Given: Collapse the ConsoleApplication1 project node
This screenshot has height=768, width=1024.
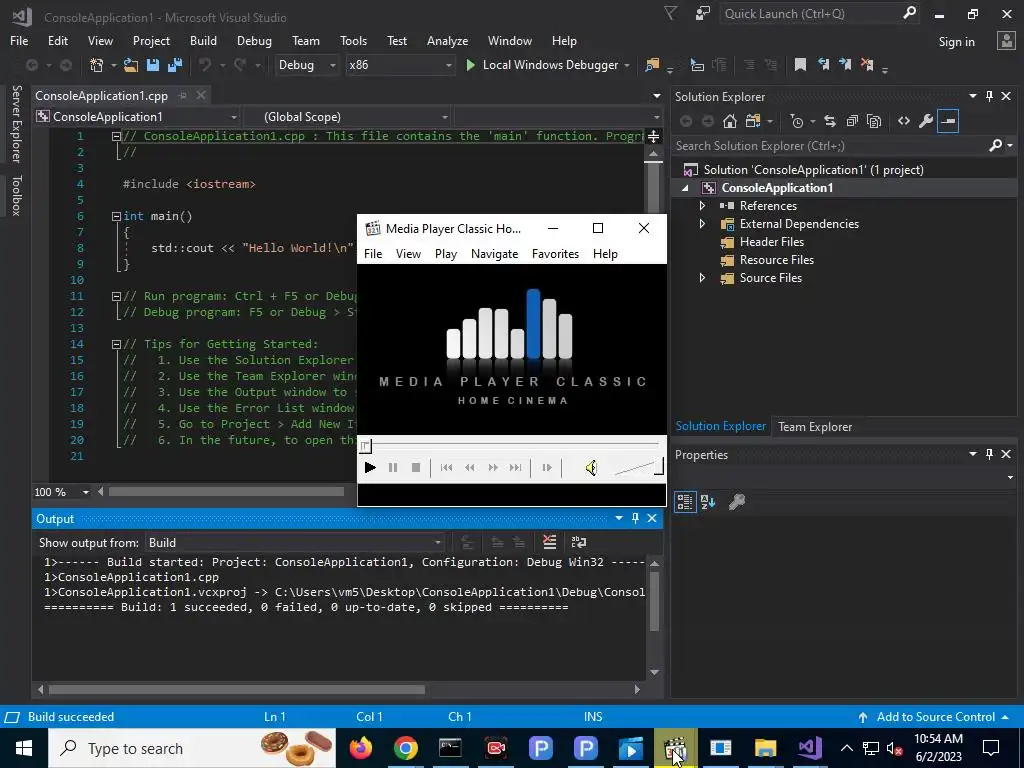Looking at the screenshot, I should tap(685, 188).
